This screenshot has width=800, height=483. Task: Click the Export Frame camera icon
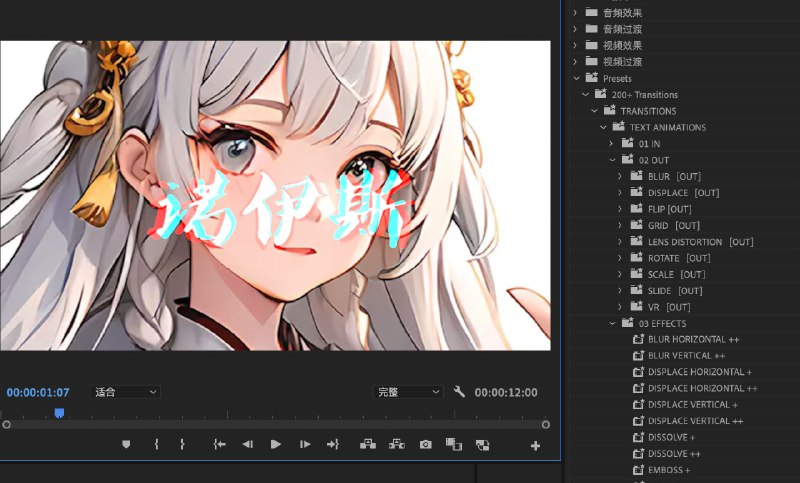pos(426,444)
